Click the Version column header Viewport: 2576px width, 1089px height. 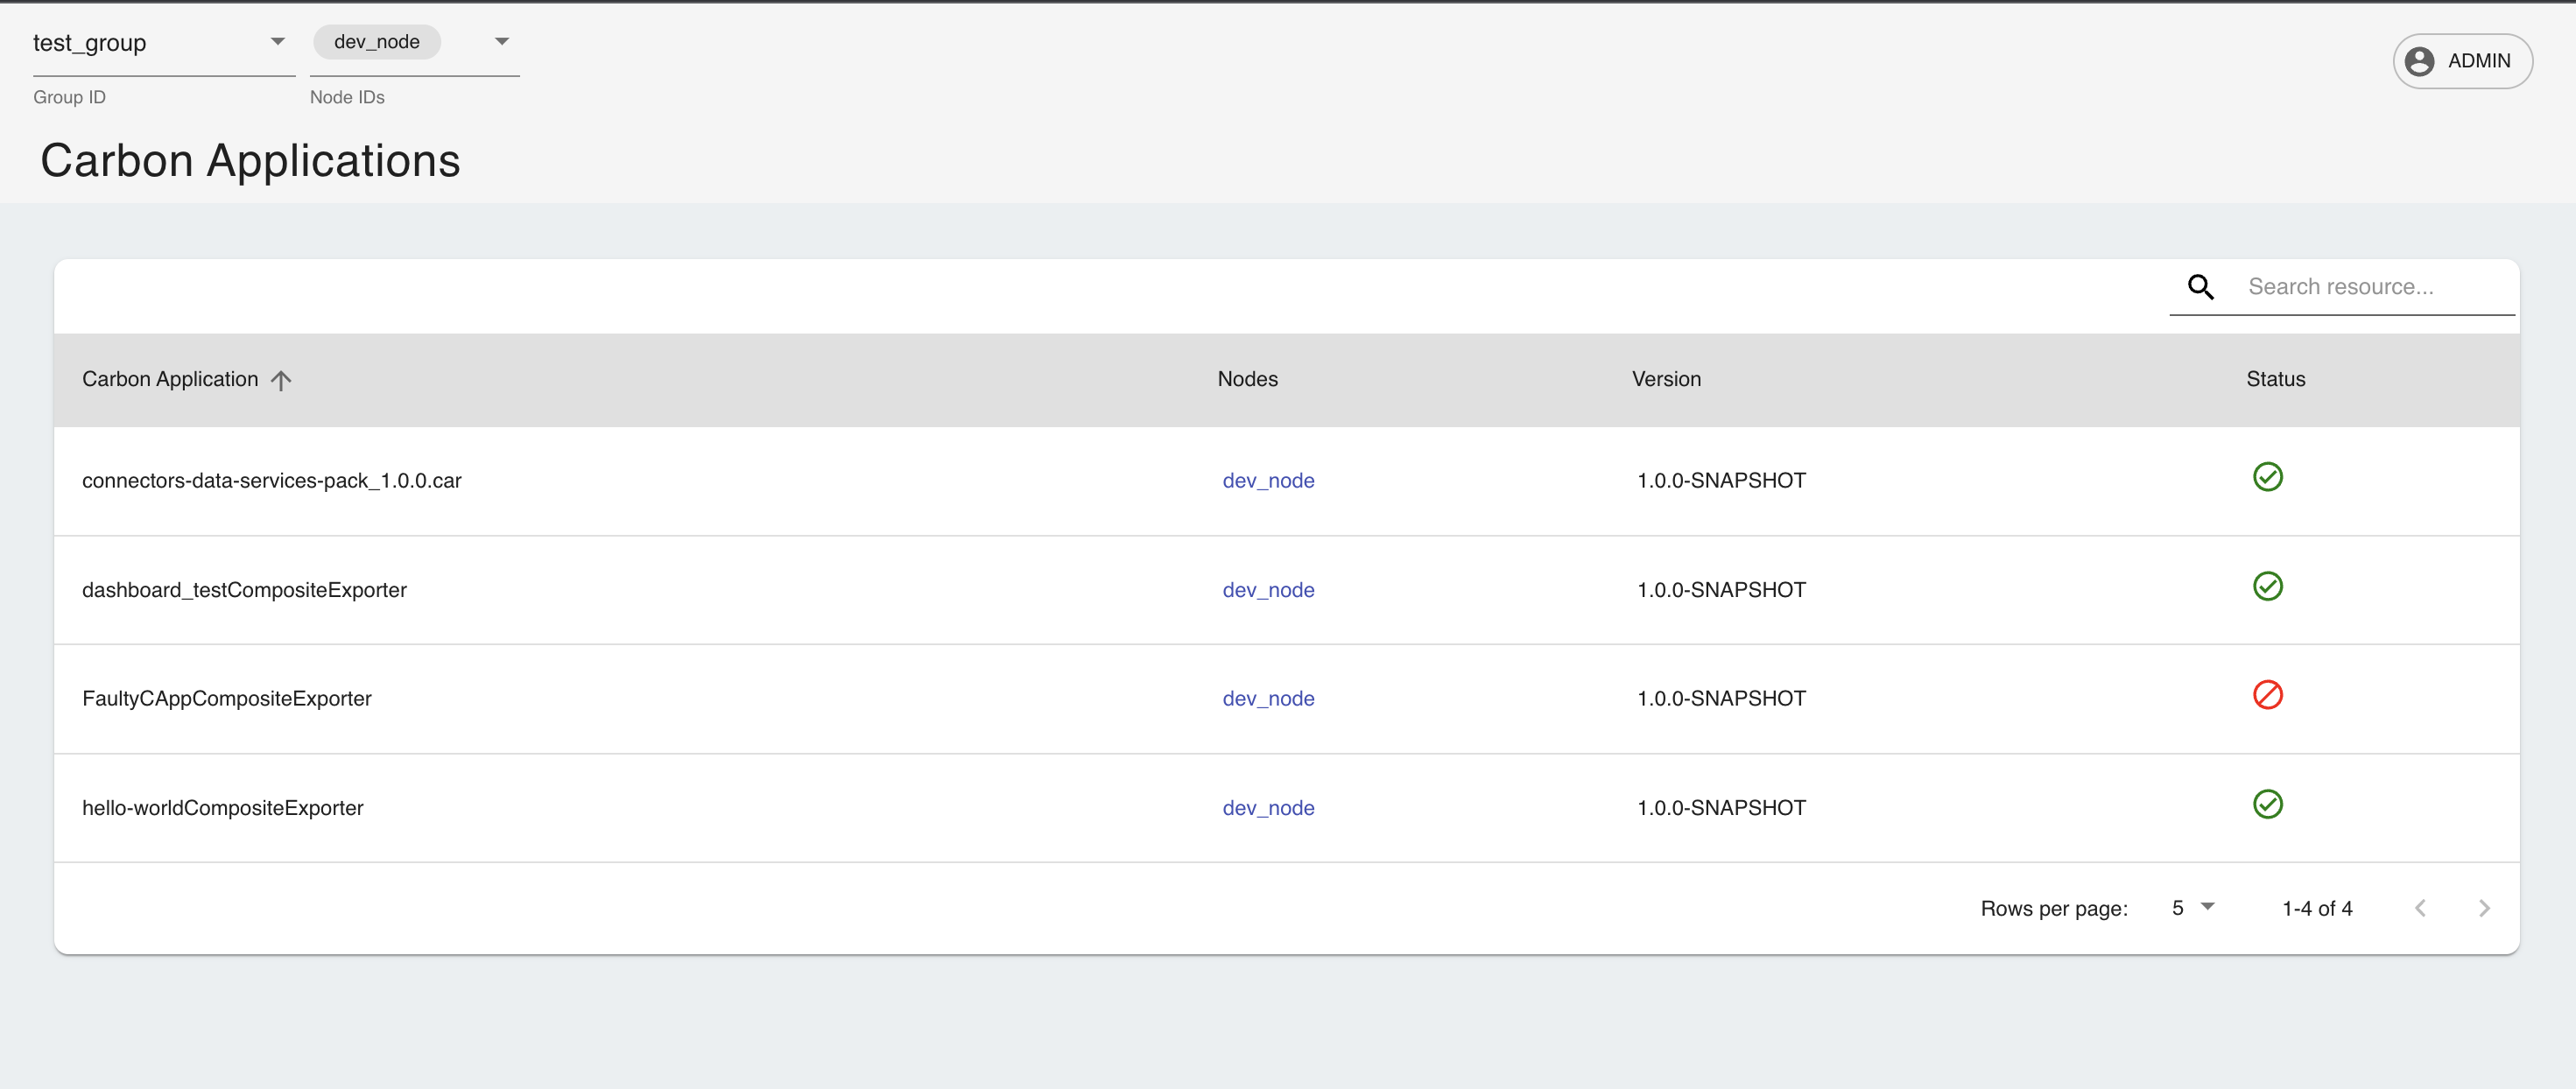point(1666,379)
